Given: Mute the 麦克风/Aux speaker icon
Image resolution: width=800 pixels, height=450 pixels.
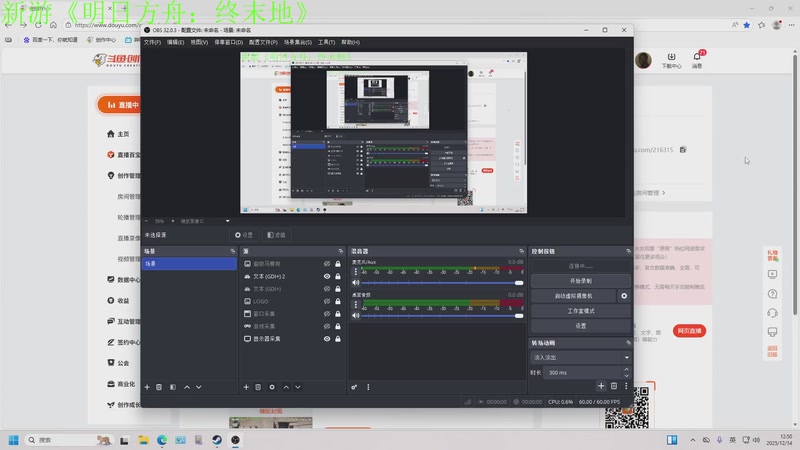Looking at the screenshot, I should (356, 283).
